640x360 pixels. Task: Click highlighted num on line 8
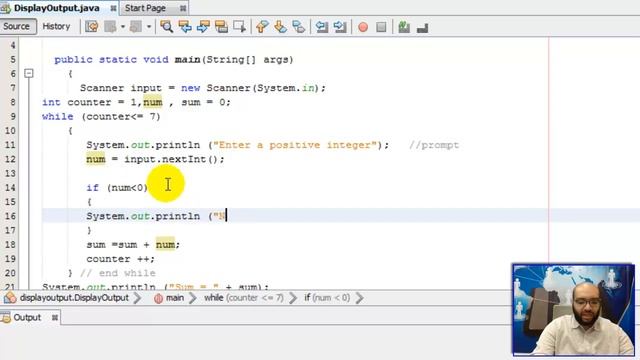[x=153, y=102]
